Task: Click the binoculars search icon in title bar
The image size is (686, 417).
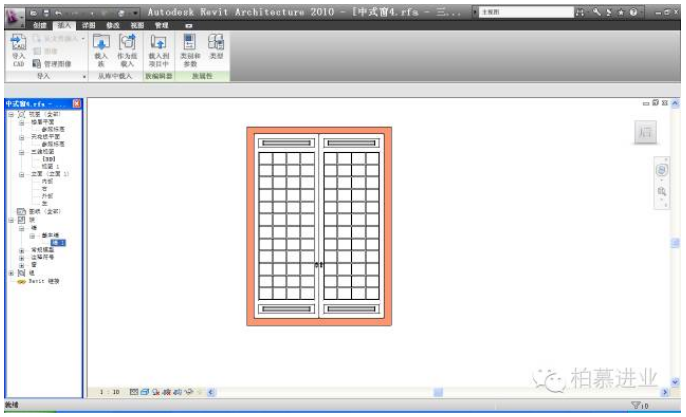Action: [x=580, y=12]
